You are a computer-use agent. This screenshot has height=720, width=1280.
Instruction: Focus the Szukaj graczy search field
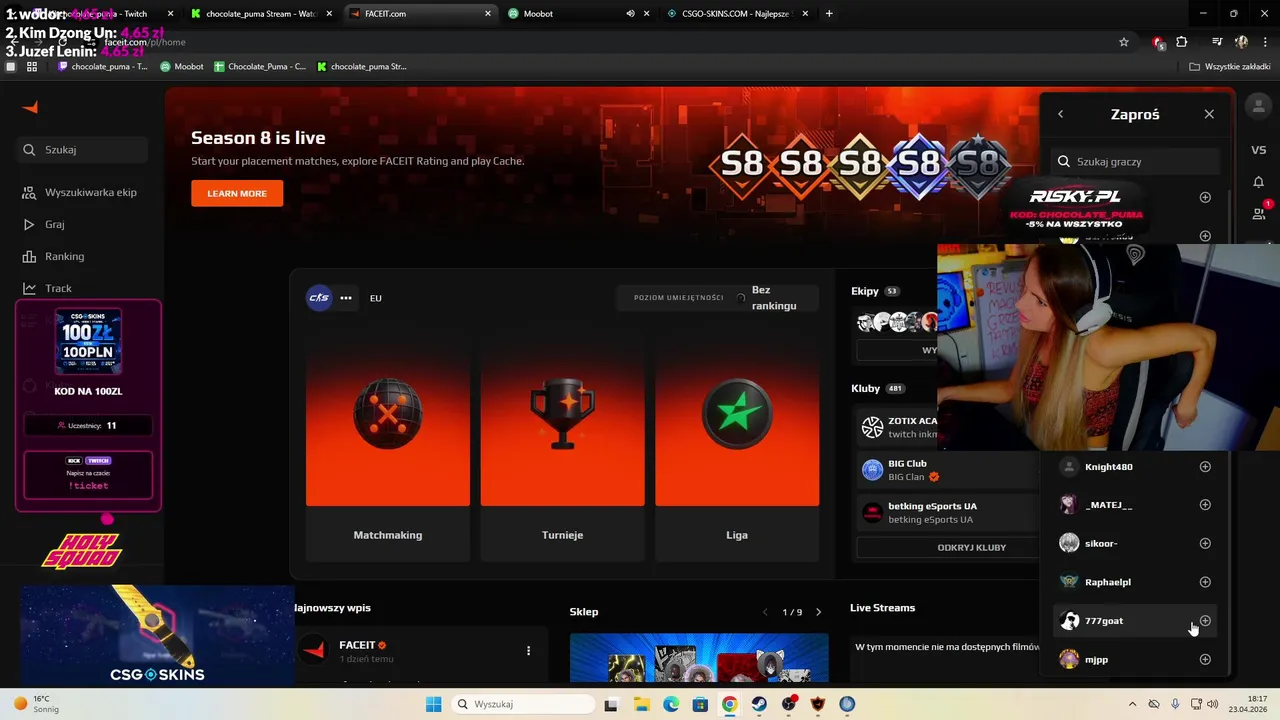click(x=1135, y=161)
